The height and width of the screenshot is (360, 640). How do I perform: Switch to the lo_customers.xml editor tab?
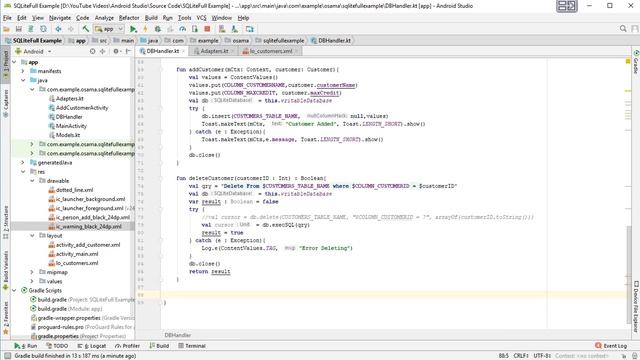tap(271, 51)
